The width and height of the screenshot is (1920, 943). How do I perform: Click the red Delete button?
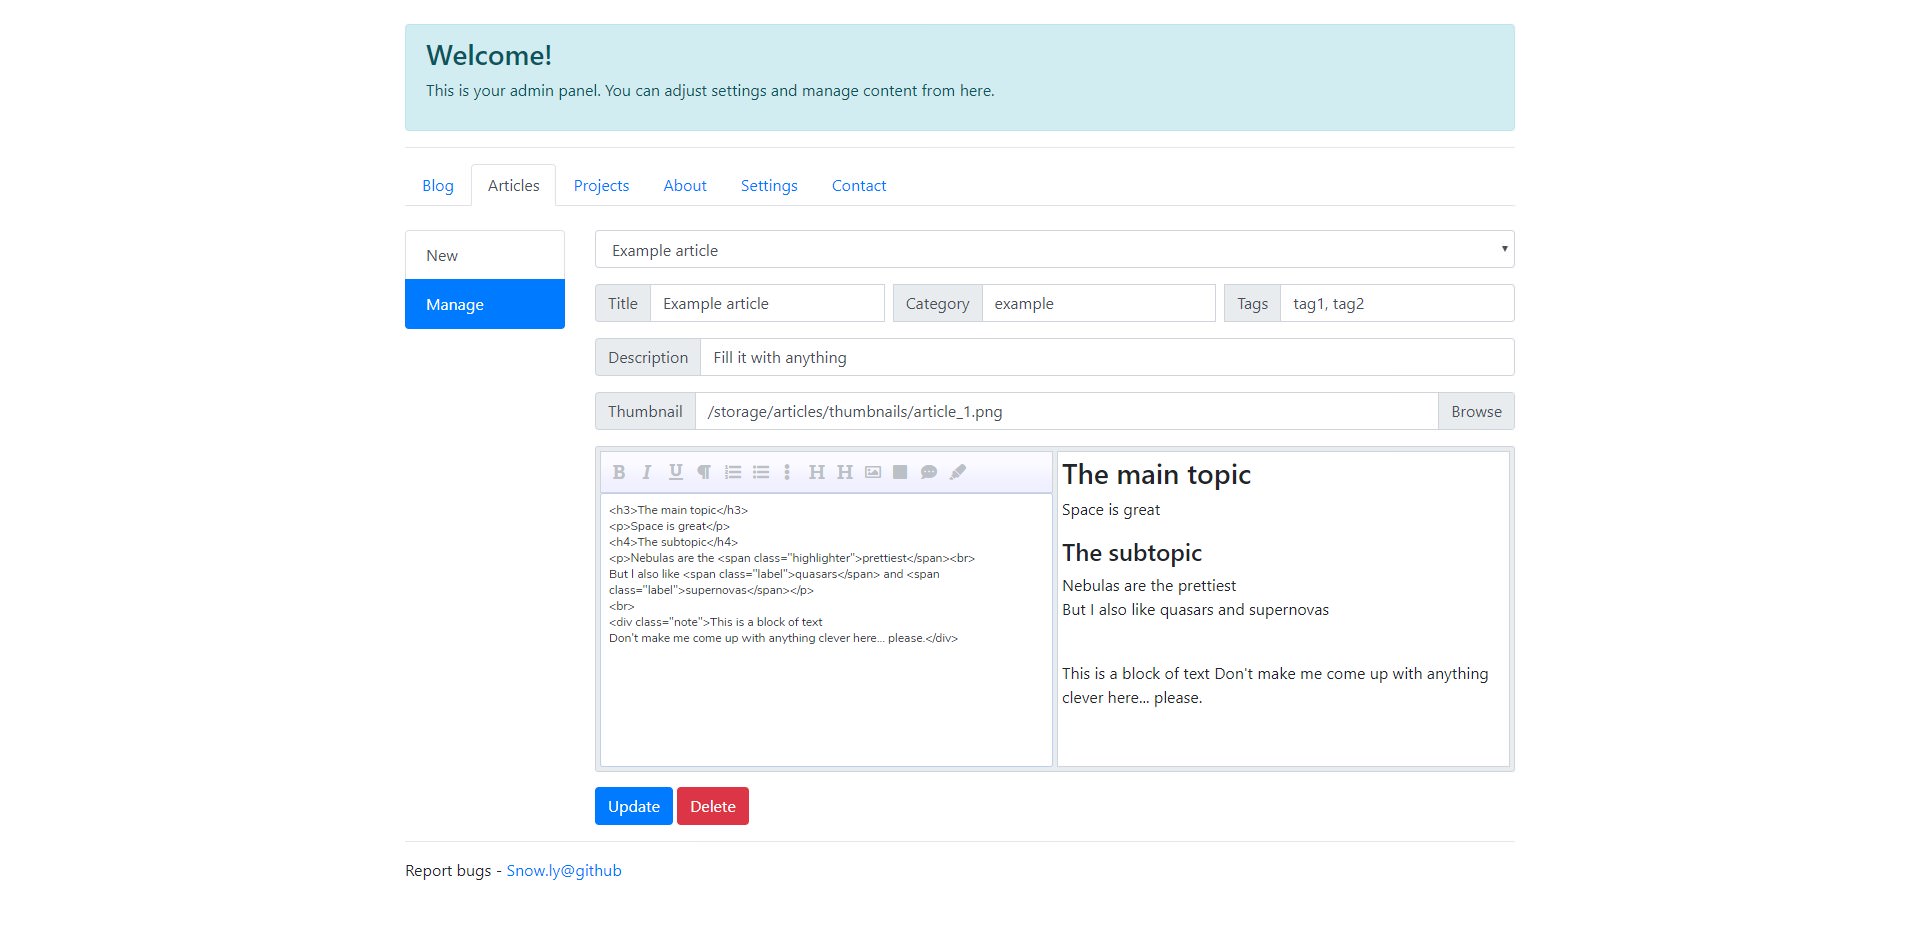coord(713,806)
